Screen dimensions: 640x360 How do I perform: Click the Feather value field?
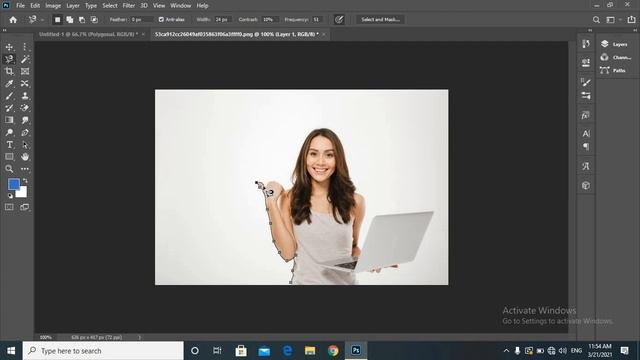(x=142, y=20)
